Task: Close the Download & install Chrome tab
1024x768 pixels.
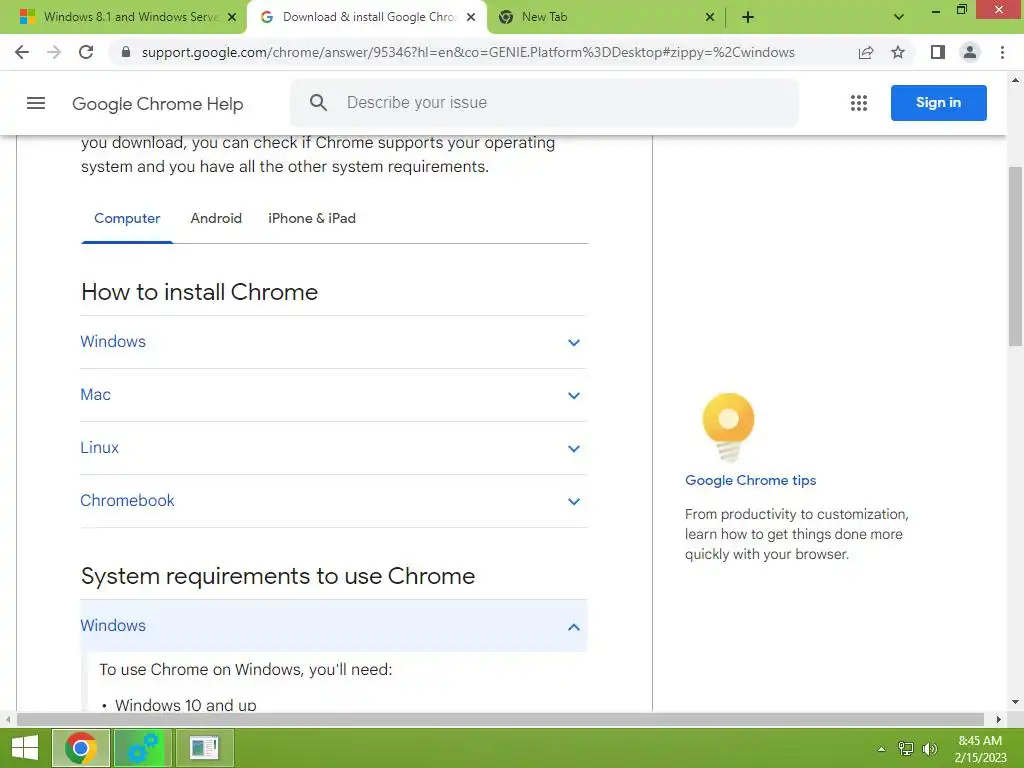Action: pos(471,17)
